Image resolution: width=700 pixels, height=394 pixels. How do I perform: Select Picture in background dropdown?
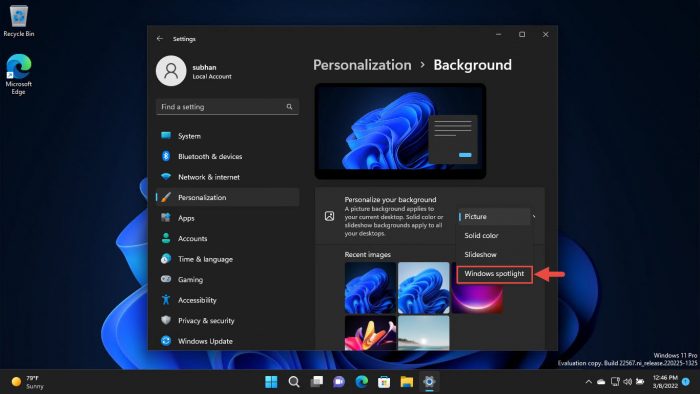tap(494, 216)
